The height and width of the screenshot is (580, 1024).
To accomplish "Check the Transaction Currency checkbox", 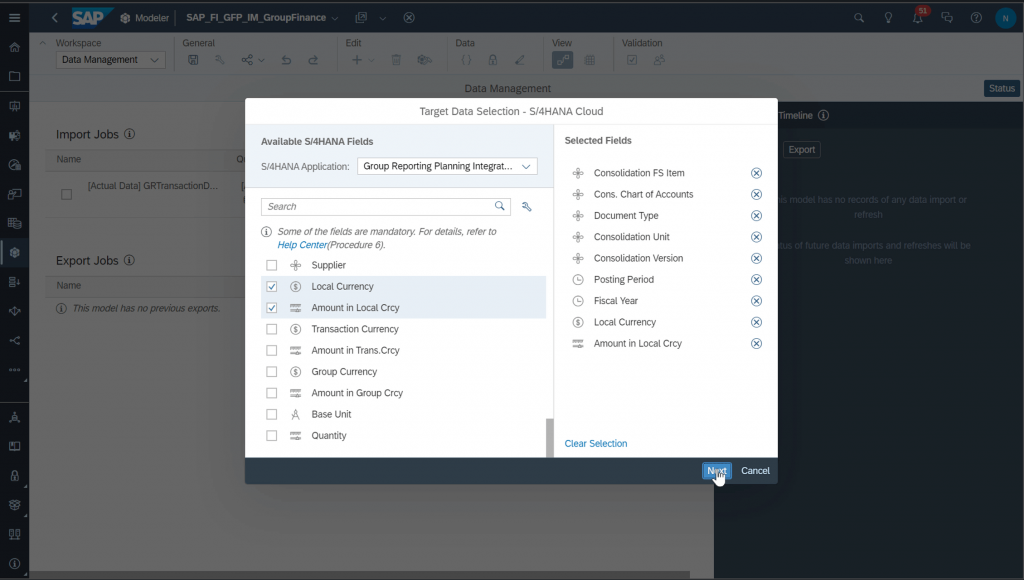I will 272,329.
